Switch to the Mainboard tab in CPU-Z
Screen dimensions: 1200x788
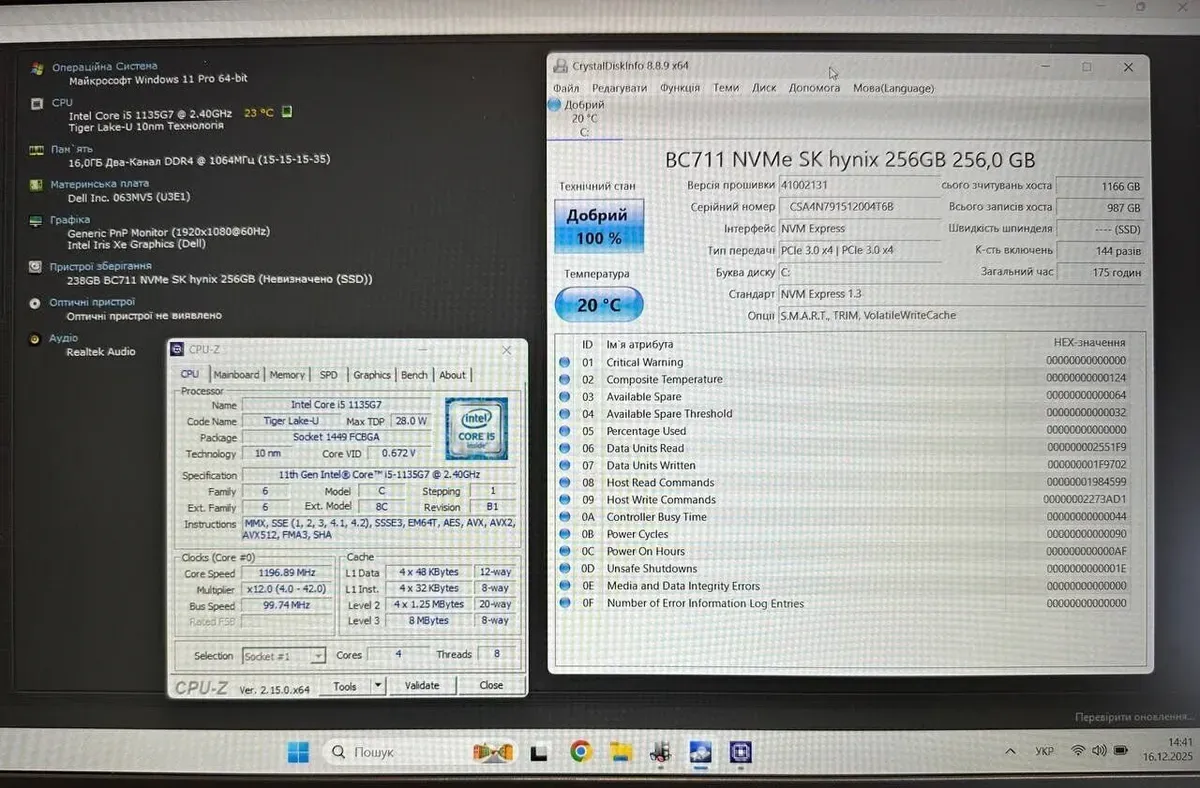[236, 375]
